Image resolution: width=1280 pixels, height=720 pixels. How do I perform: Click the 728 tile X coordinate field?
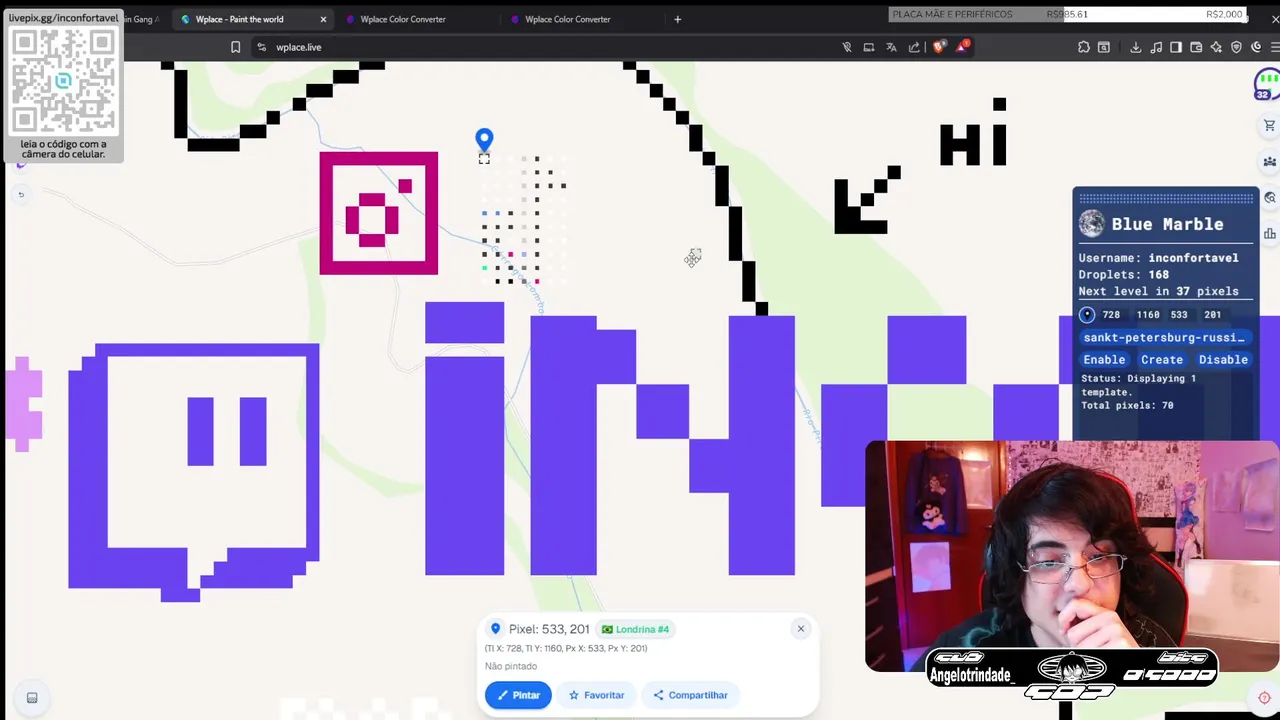point(1112,314)
